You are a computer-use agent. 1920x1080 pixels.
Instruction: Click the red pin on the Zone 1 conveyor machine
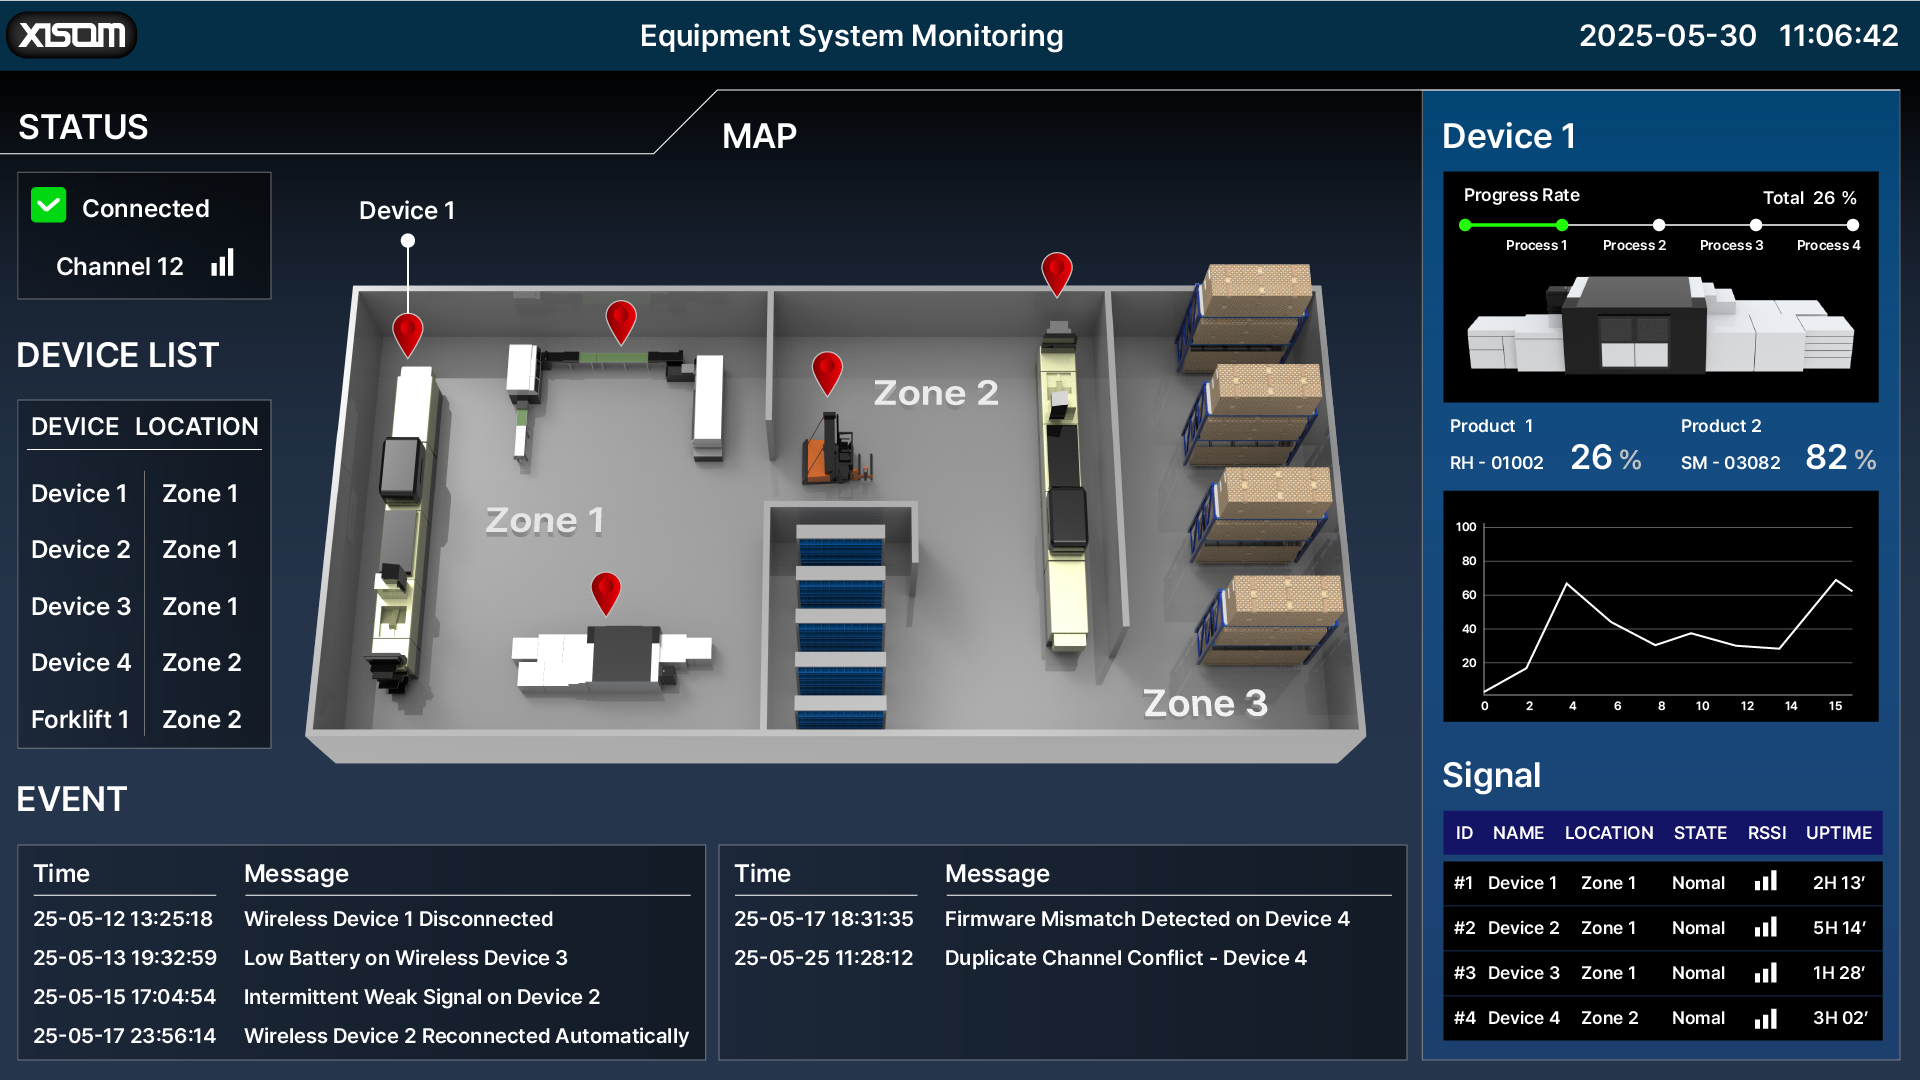tap(622, 322)
